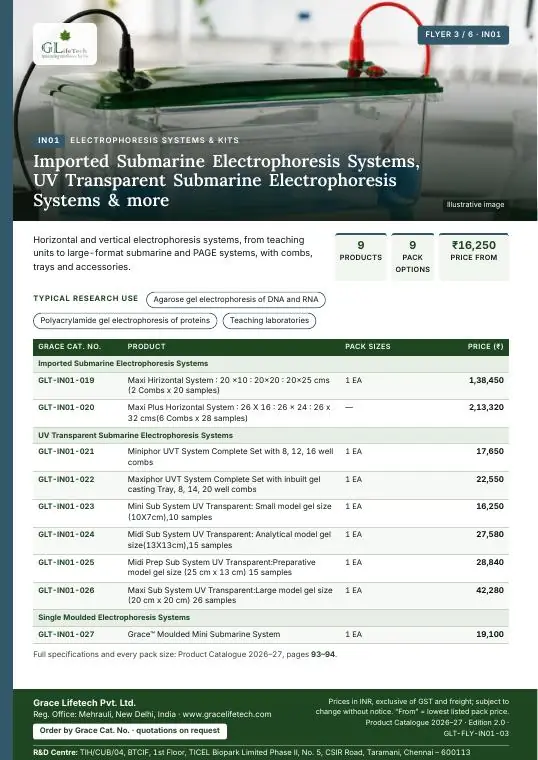Click catalog number GLT-IN01-026

point(66,591)
